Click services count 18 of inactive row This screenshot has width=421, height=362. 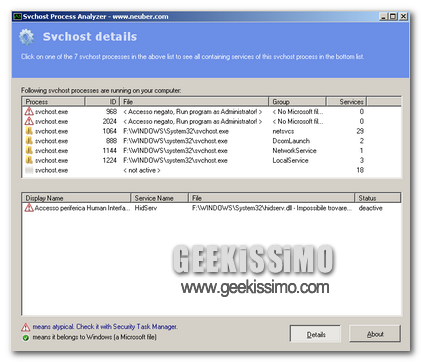click(x=360, y=170)
